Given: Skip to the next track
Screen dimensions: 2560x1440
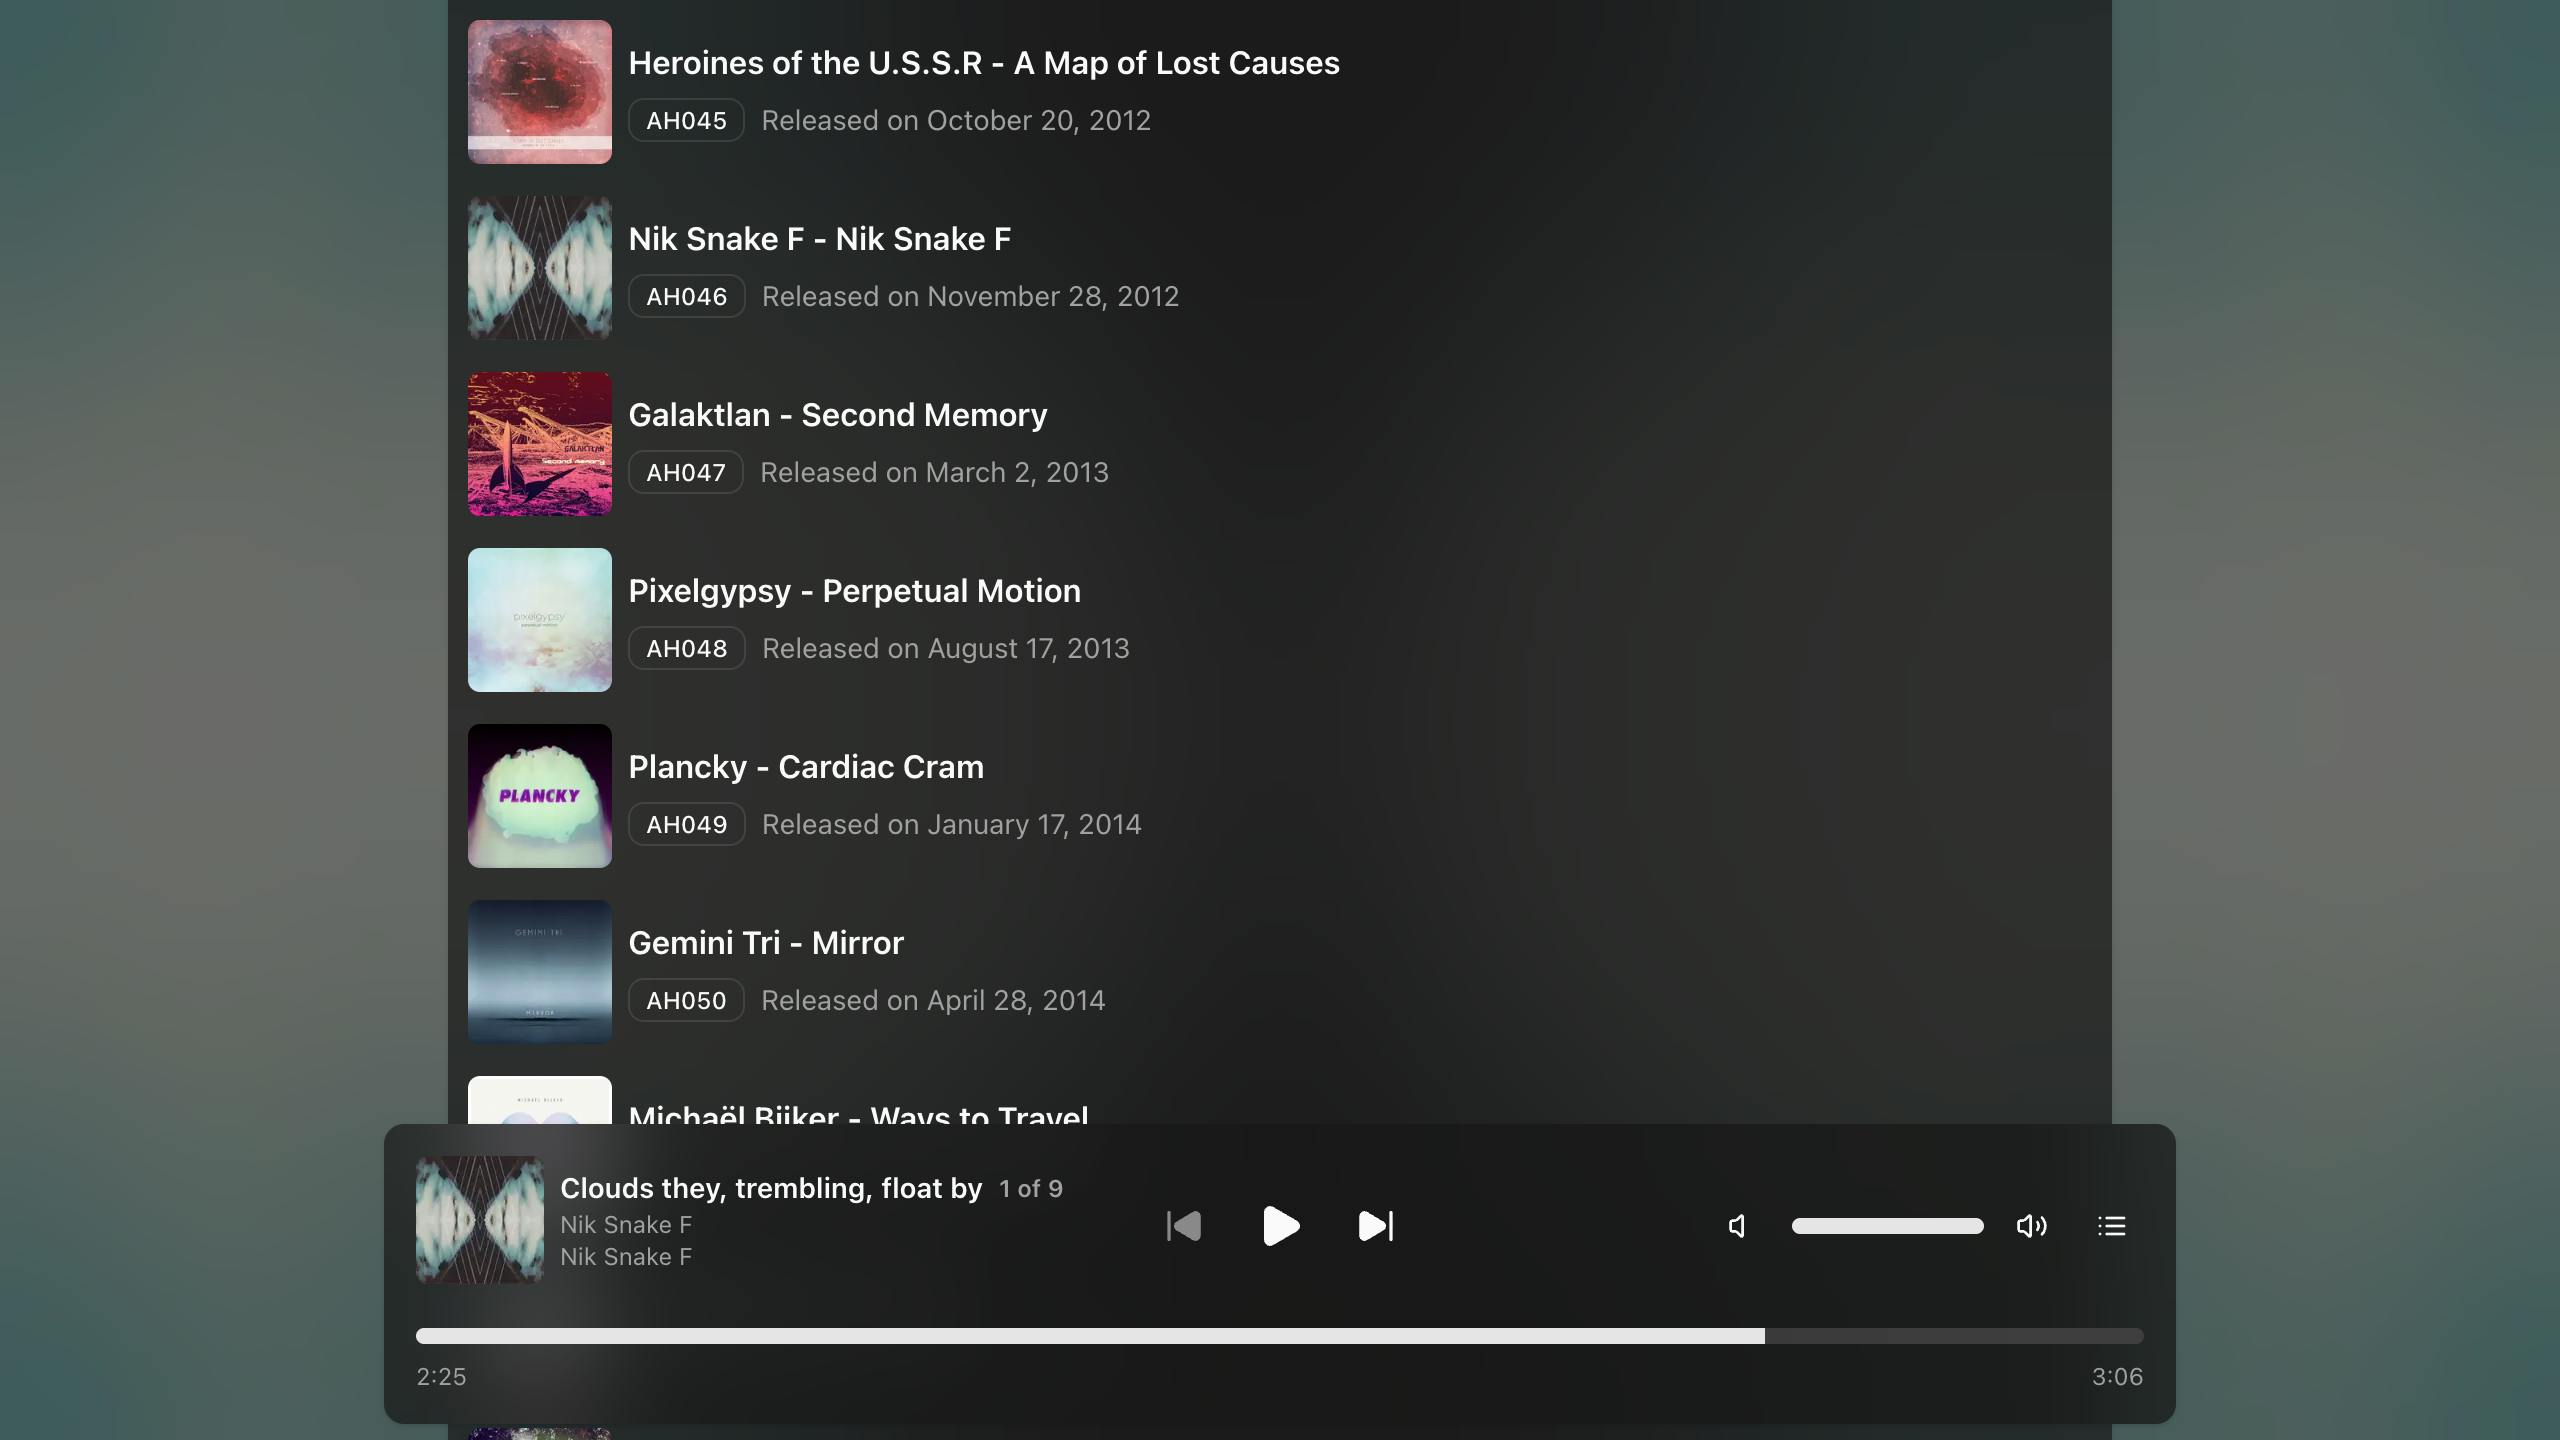Looking at the screenshot, I should coord(1374,1226).
